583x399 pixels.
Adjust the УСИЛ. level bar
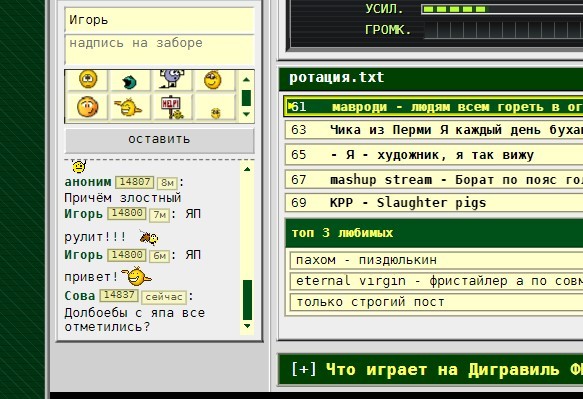tap(502, 9)
